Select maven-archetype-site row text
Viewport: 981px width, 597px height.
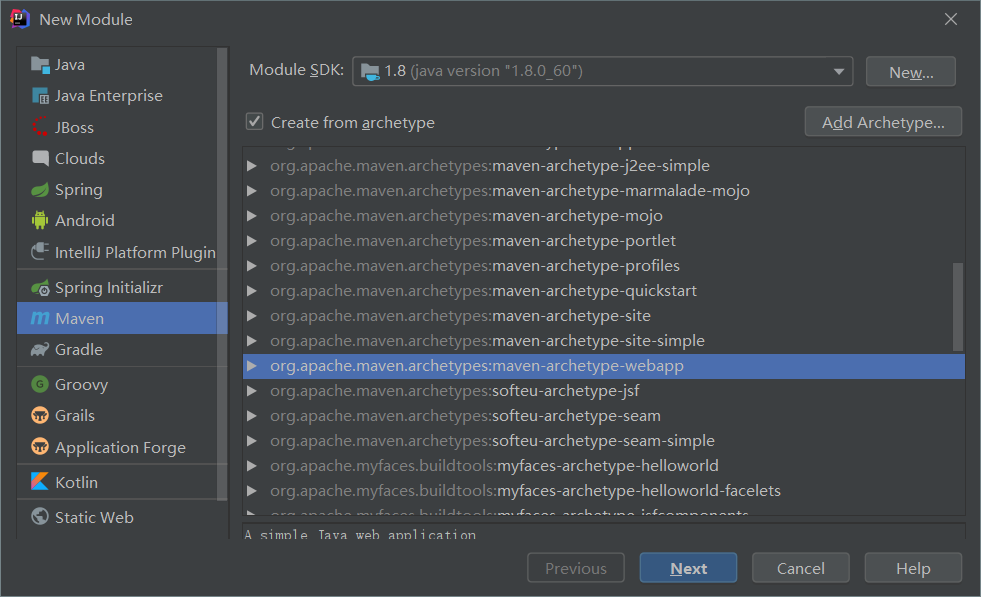(x=460, y=316)
